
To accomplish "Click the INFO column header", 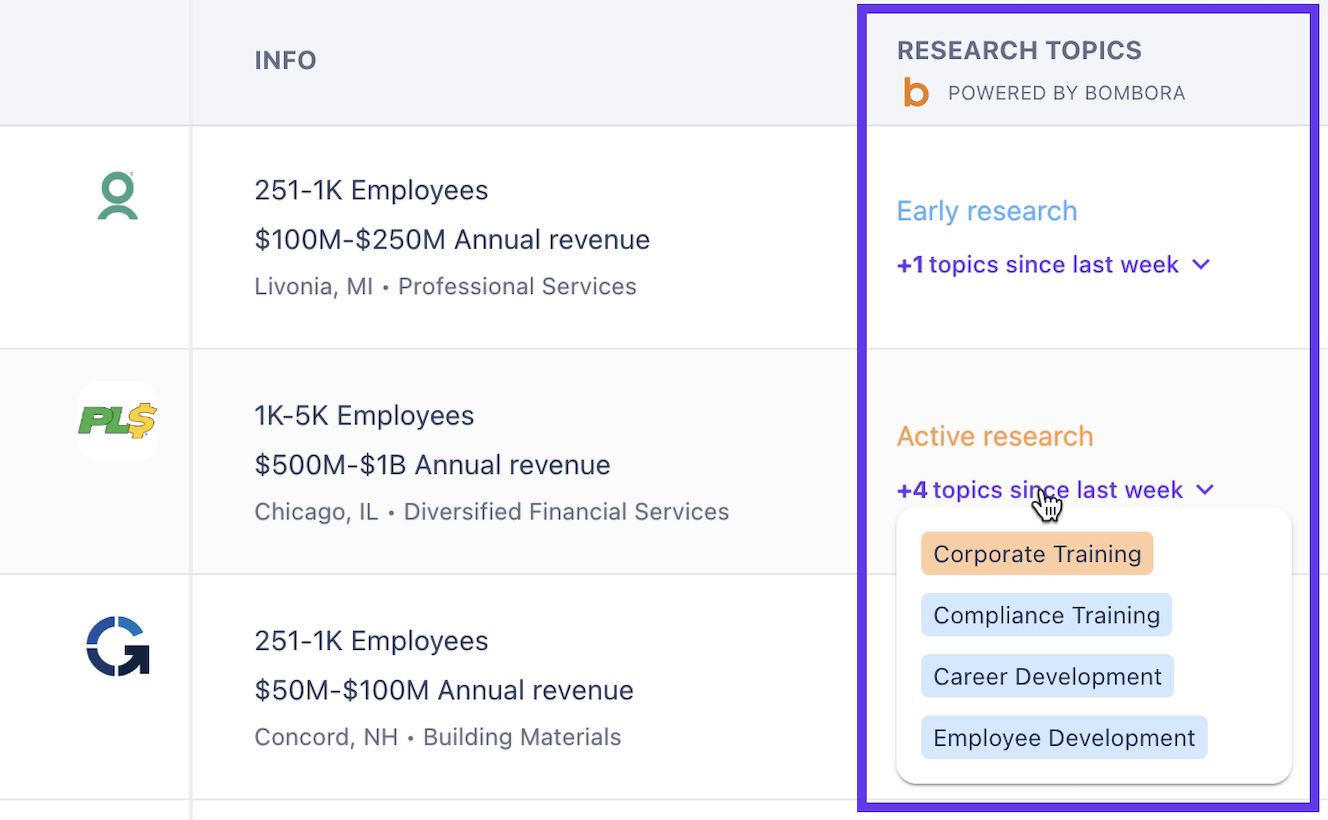I will click(286, 60).
